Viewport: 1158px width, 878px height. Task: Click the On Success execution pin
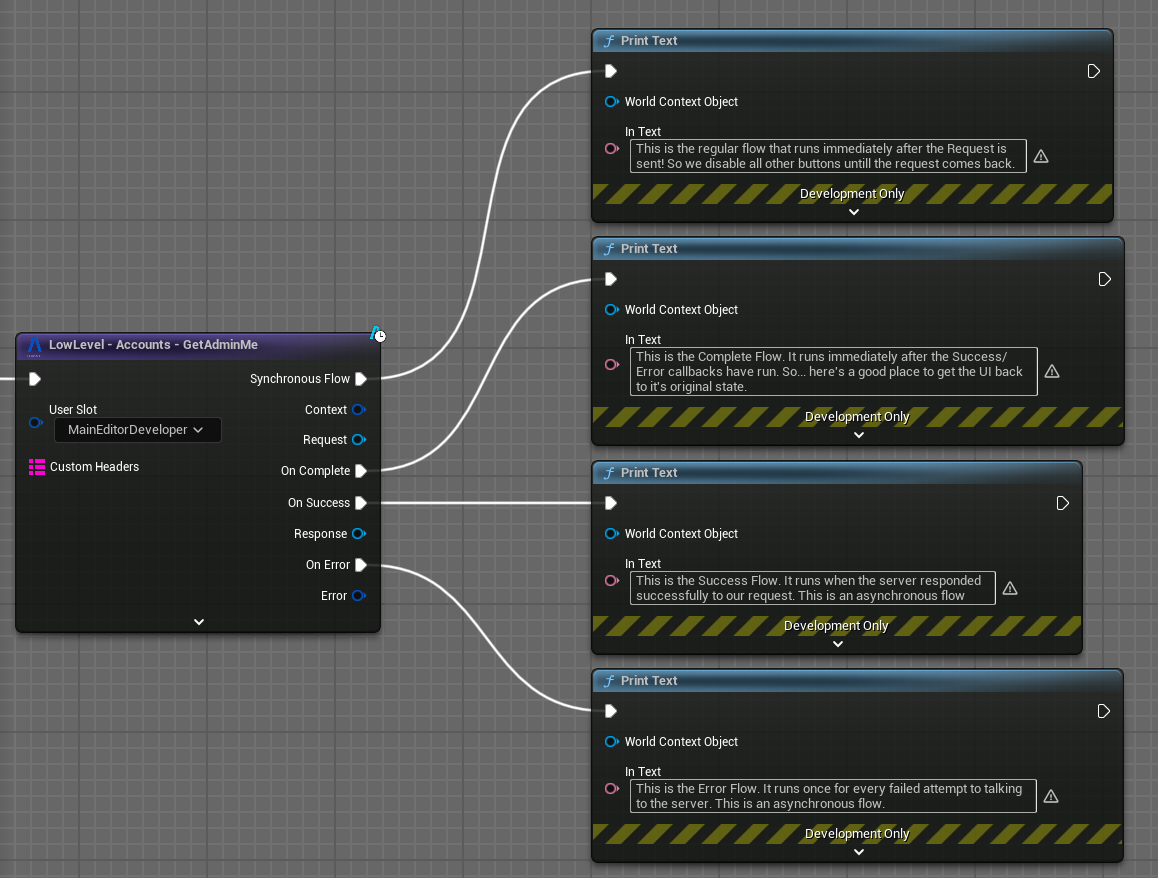pos(361,503)
